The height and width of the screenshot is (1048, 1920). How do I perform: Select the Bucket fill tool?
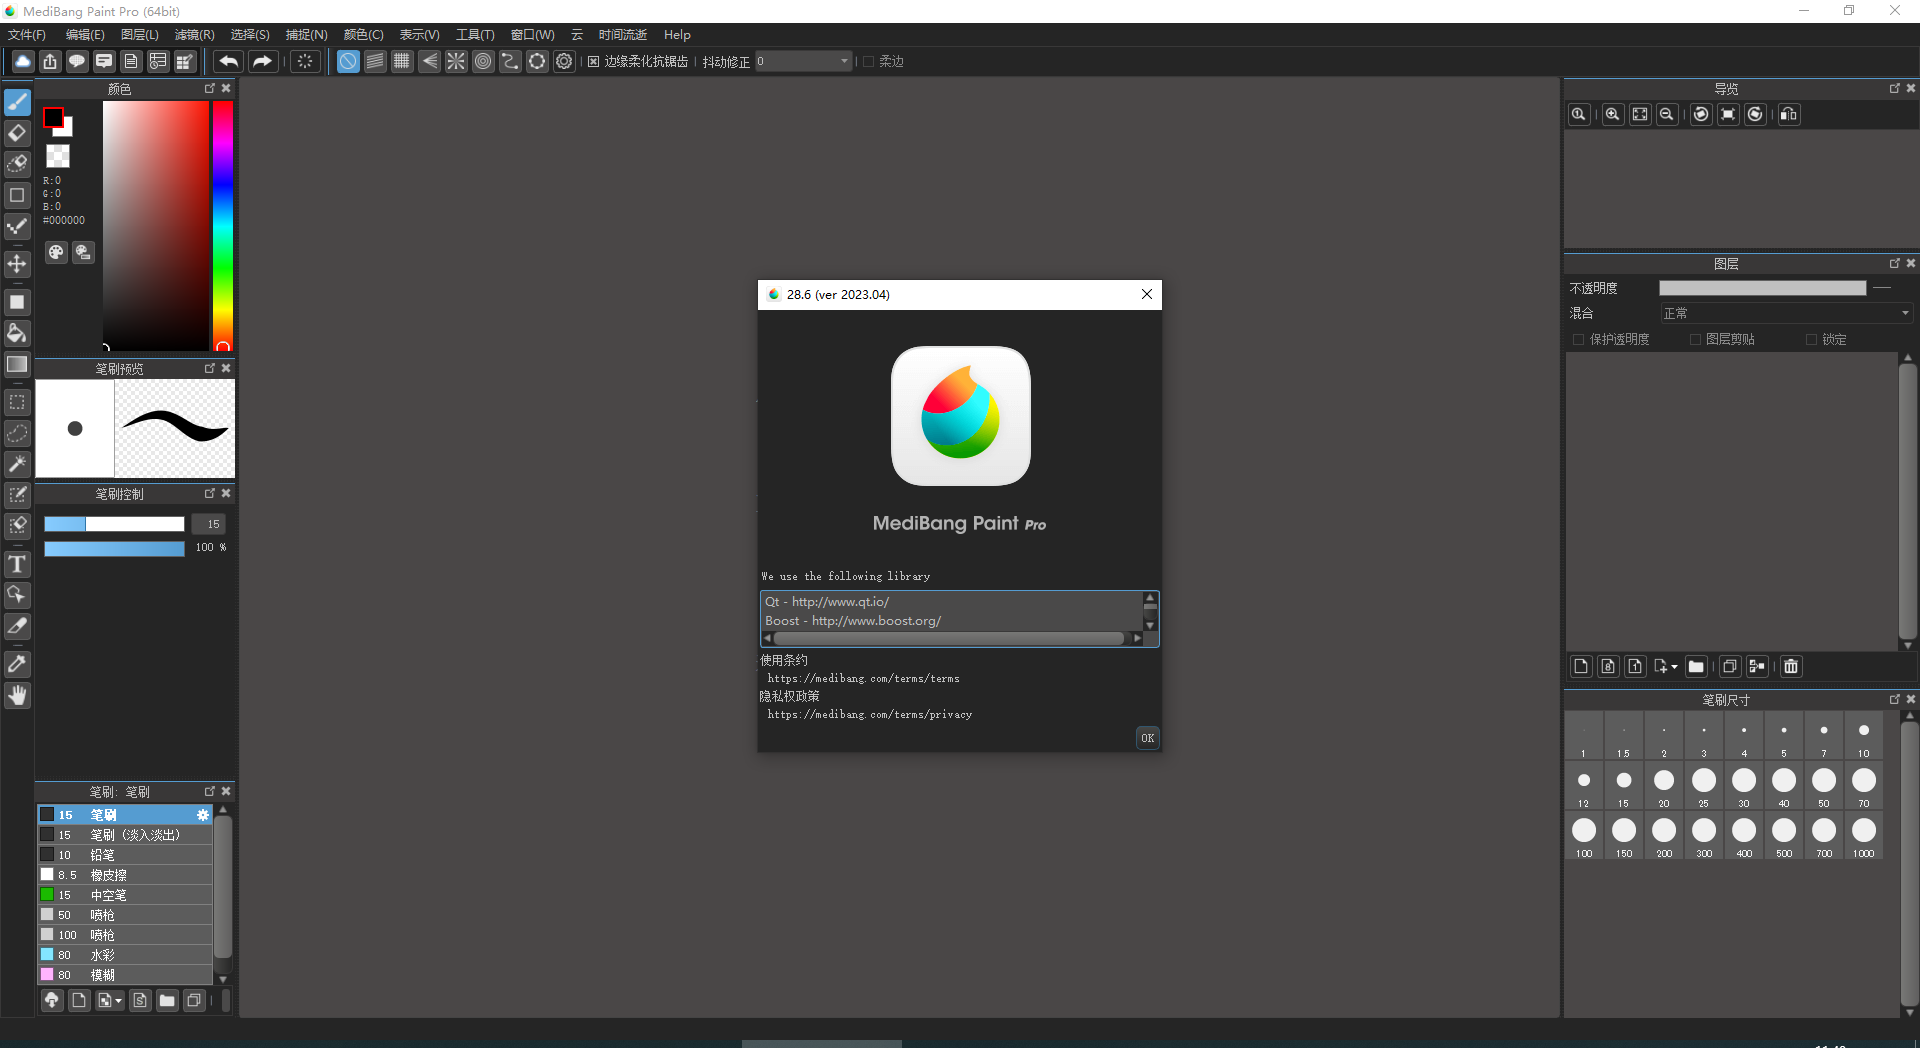tap(17, 333)
